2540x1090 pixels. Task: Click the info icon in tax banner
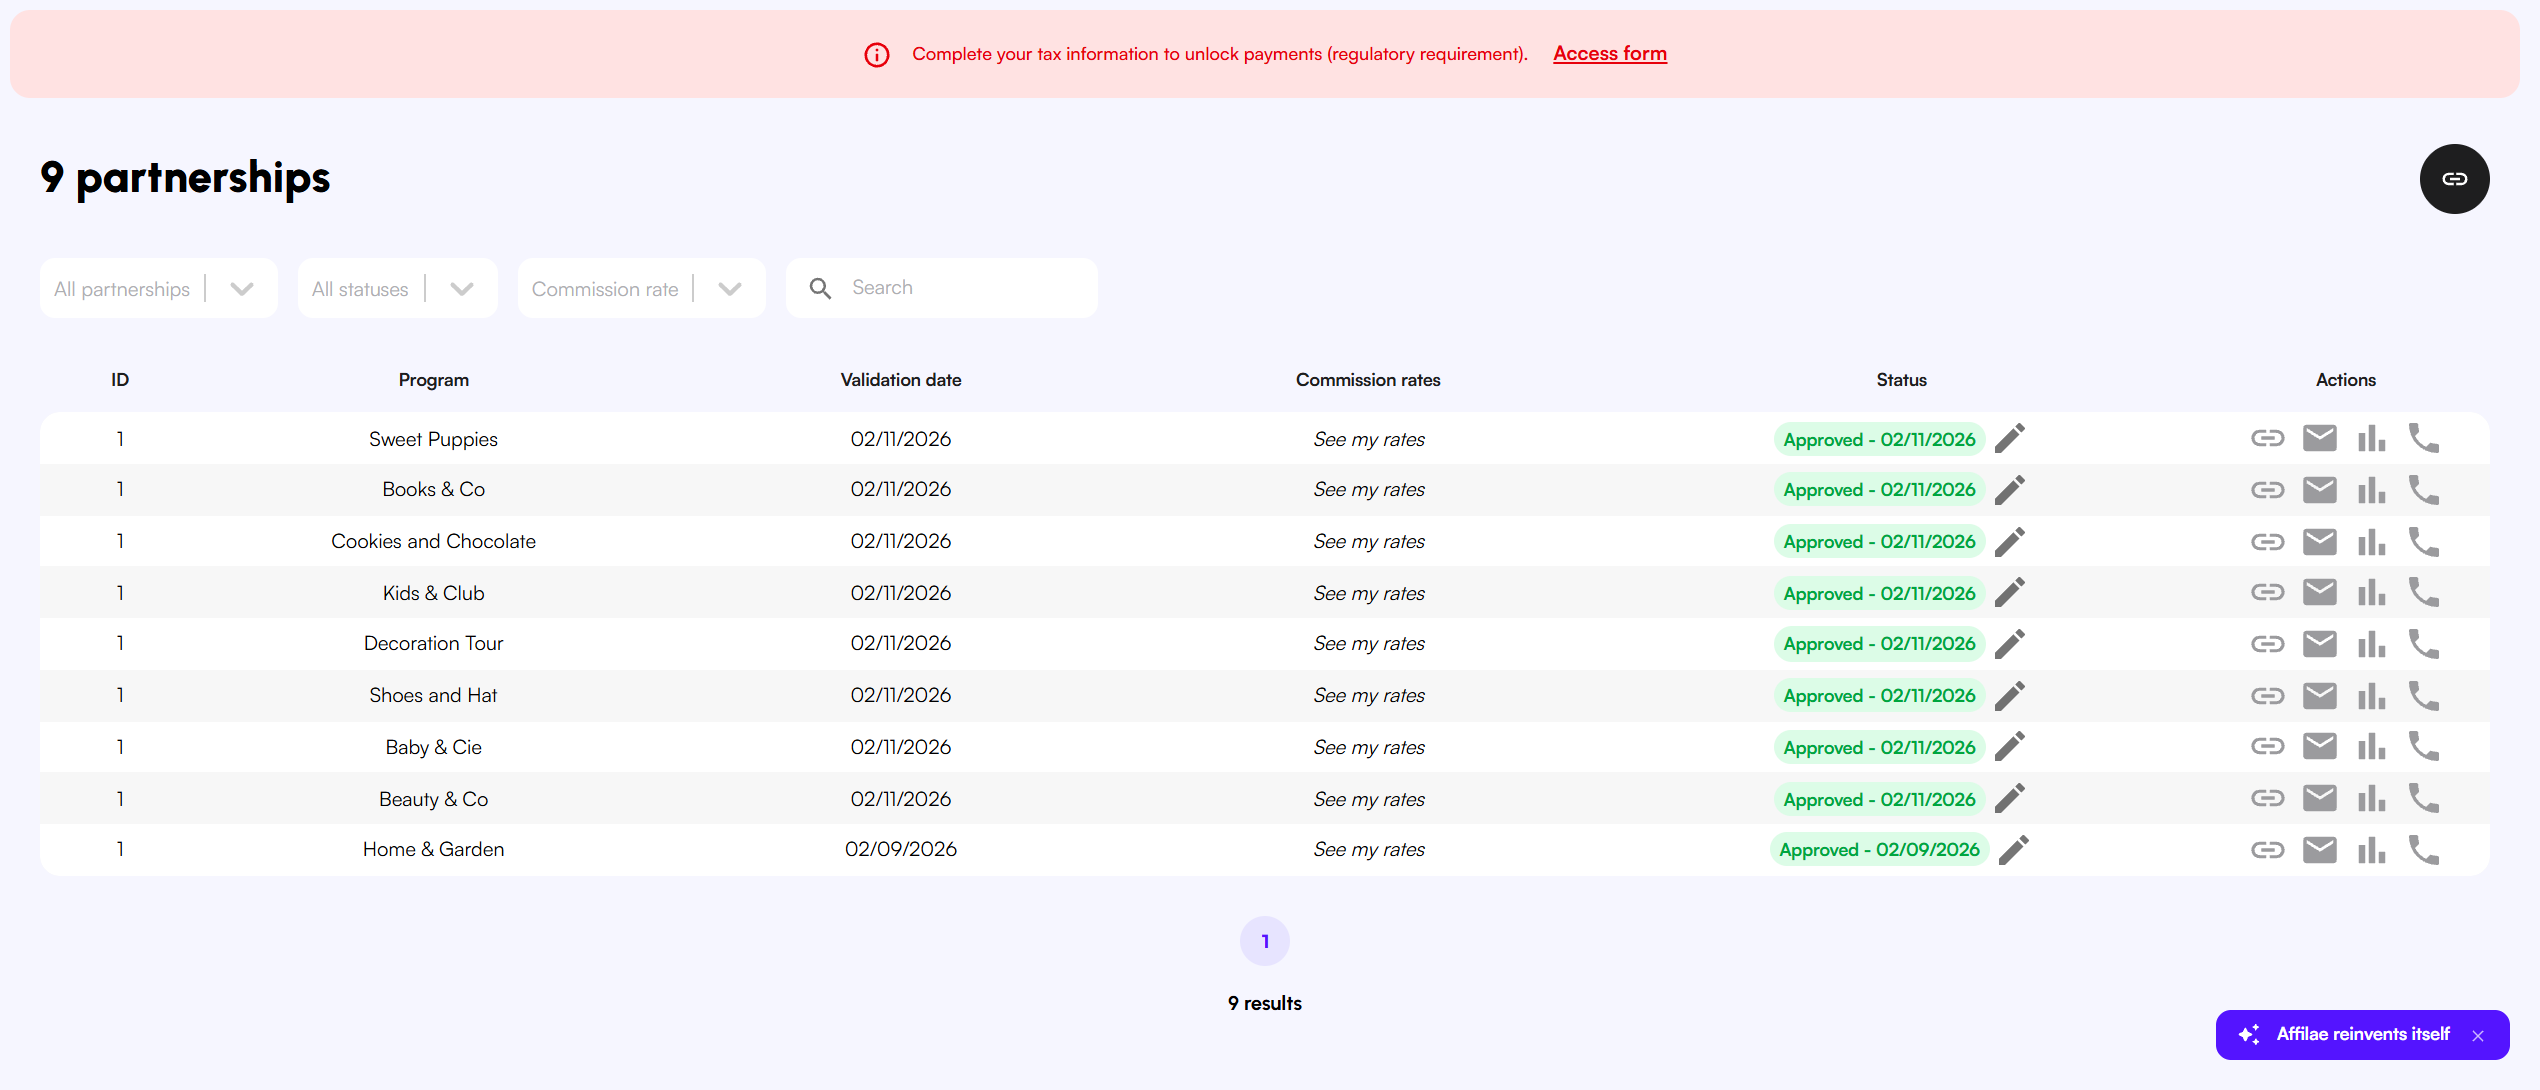876,55
